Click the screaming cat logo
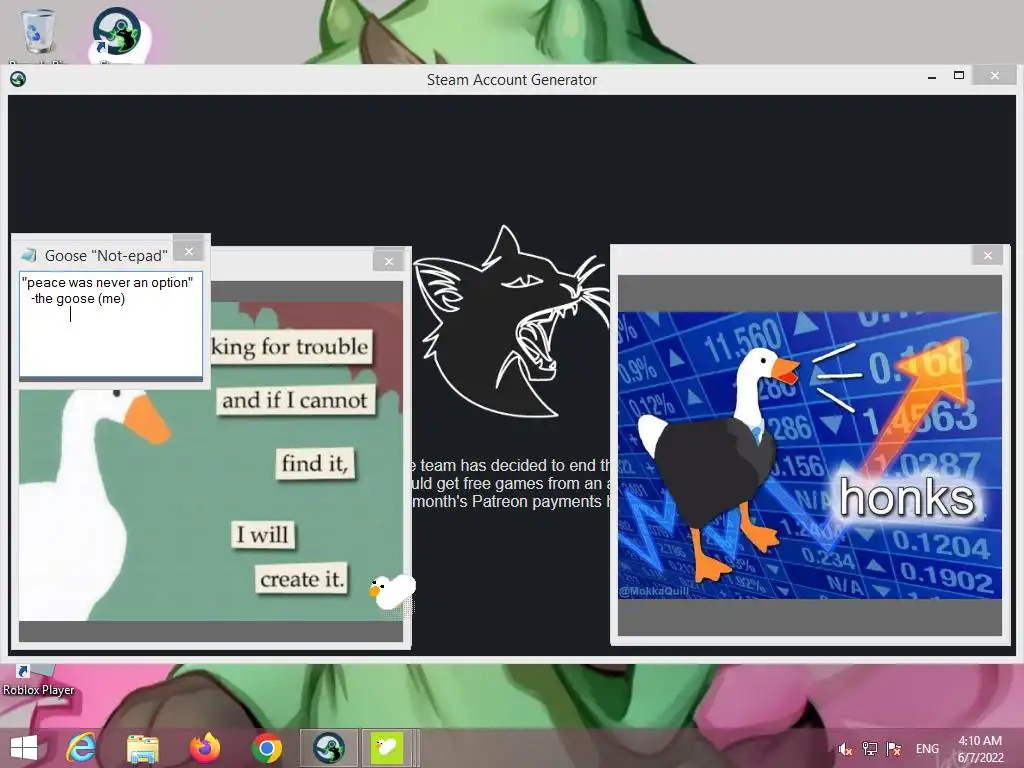 [511, 322]
